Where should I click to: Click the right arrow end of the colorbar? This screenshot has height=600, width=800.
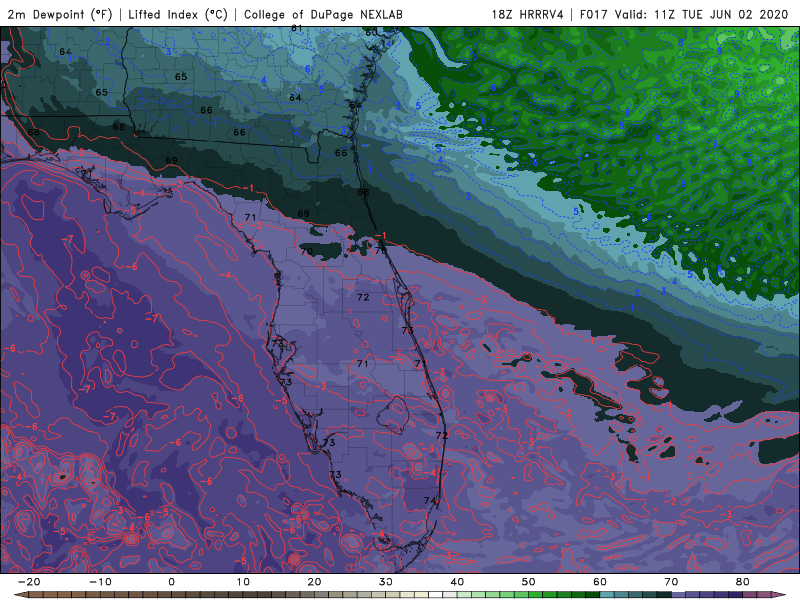[780, 595]
